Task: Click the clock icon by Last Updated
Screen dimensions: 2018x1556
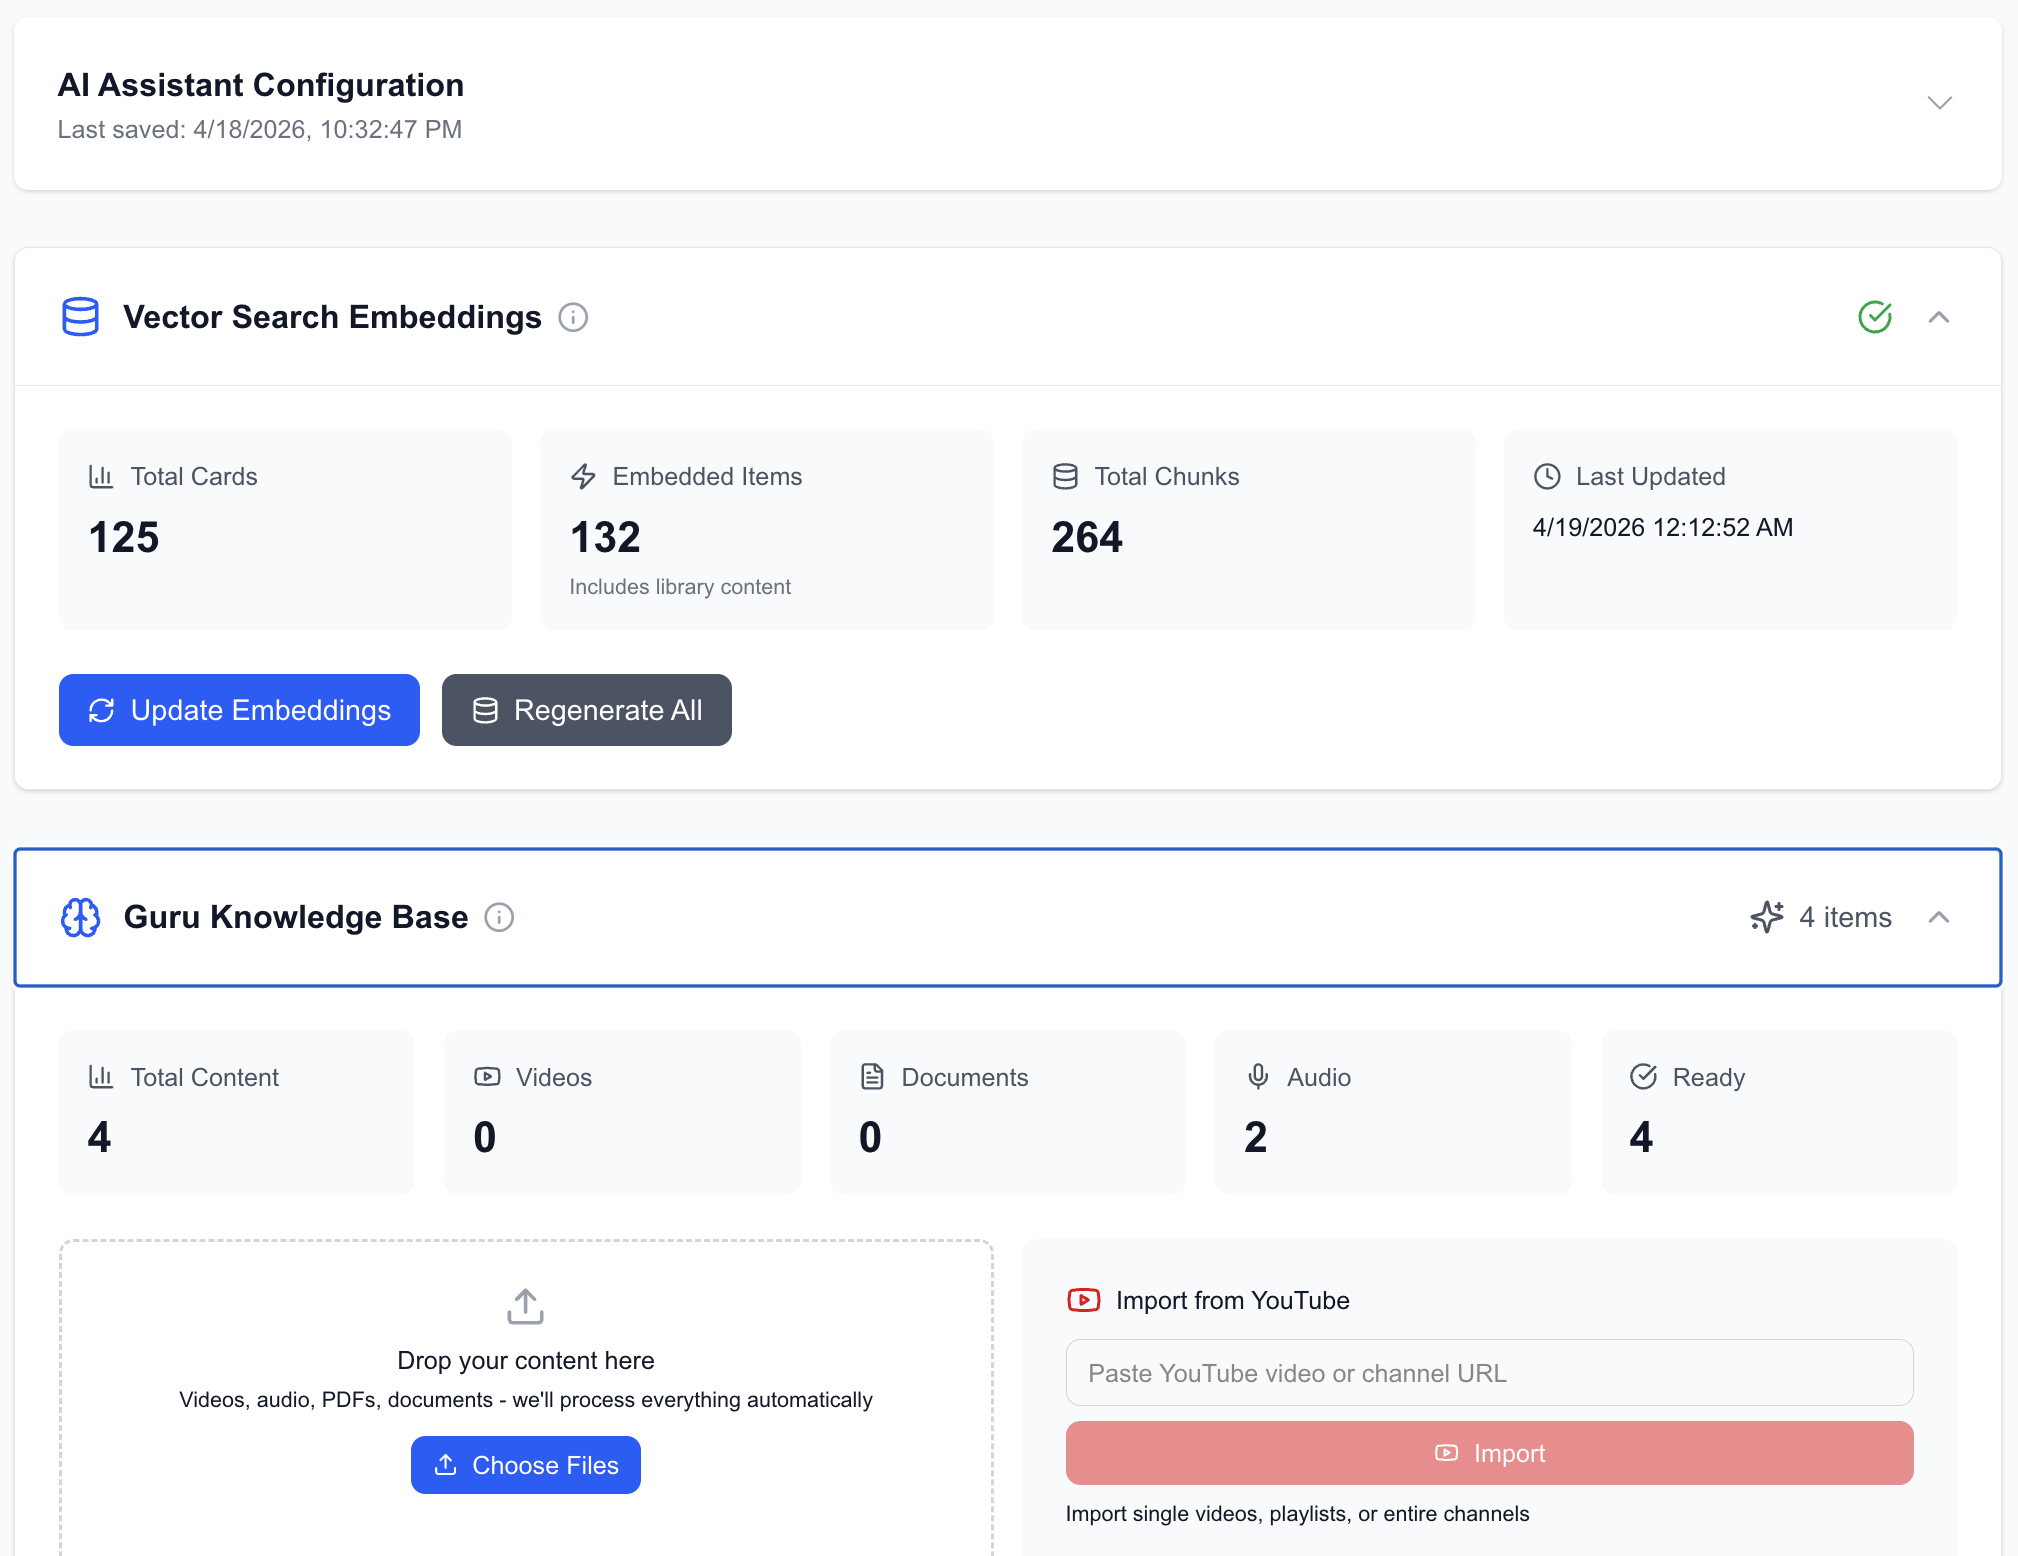Action: pyautogui.click(x=1547, y=477)
